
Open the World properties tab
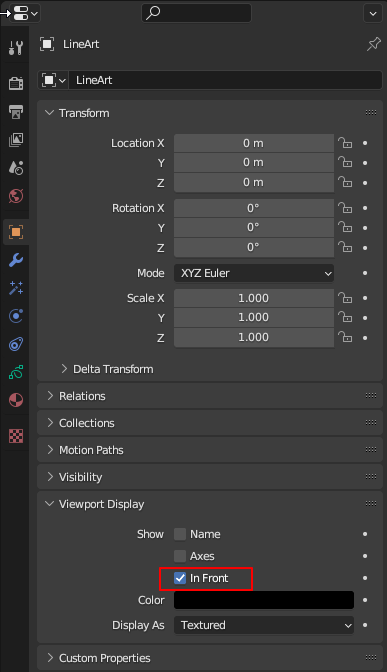(16, 196)
